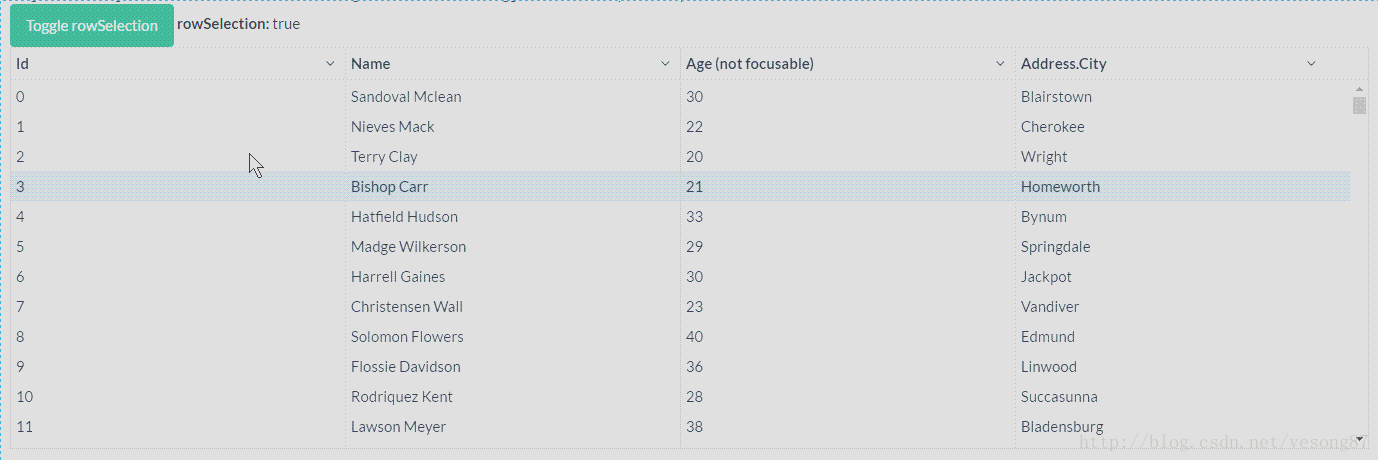Click the Address.City column header label
The height and width of the screenshot is (462, 1380).
pos(1064,64)
